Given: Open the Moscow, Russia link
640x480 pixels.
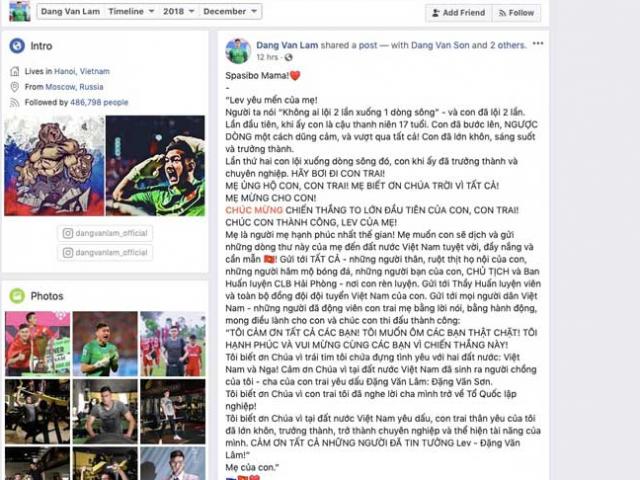Looking at the screenshot, I should click(74, 87).
